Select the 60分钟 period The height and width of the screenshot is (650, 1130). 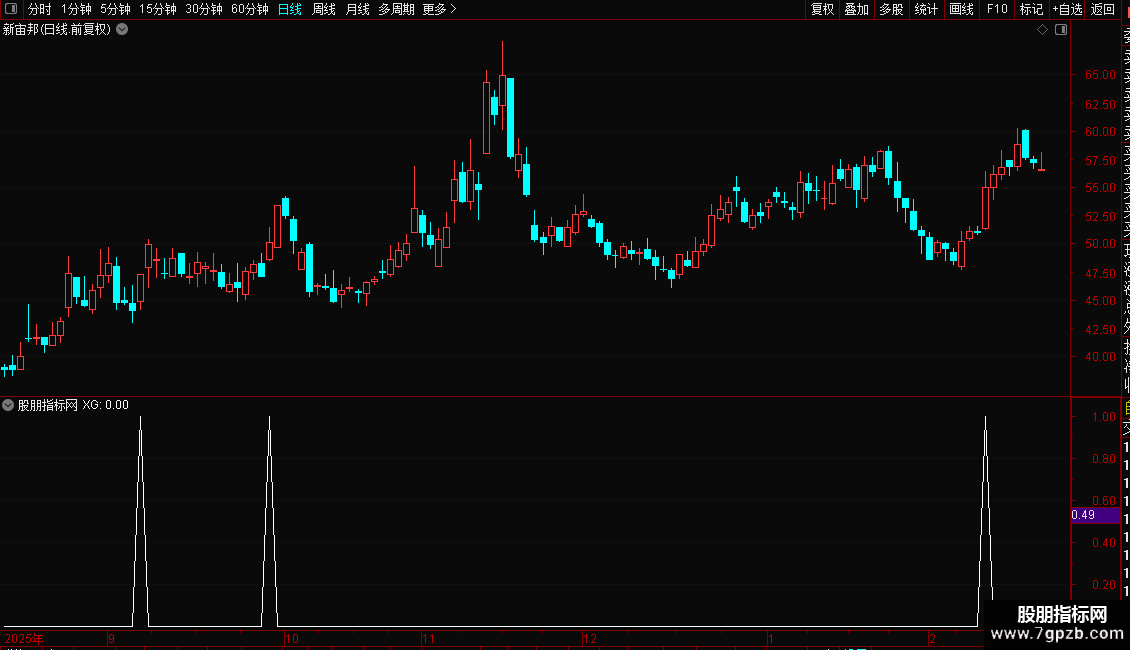point(249,9)
